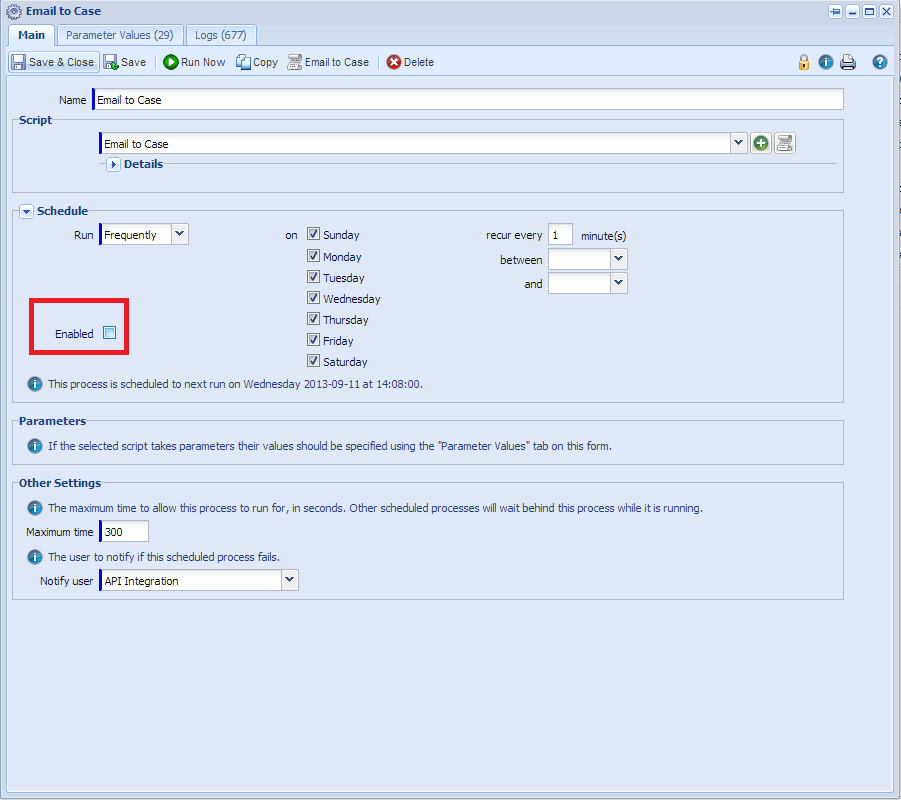Open the Email to Case toolbar script

328,62
